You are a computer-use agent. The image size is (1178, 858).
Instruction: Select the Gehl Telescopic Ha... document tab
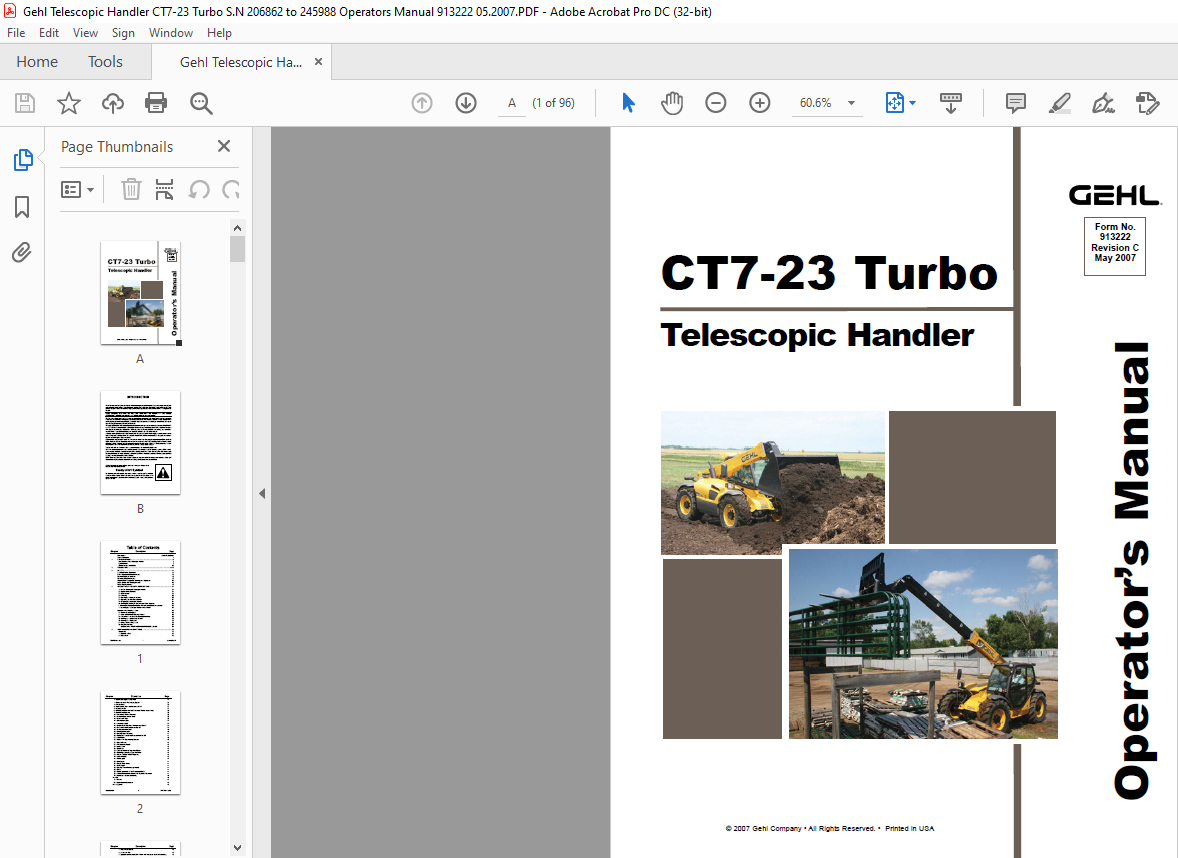click(x=240, y=62)
